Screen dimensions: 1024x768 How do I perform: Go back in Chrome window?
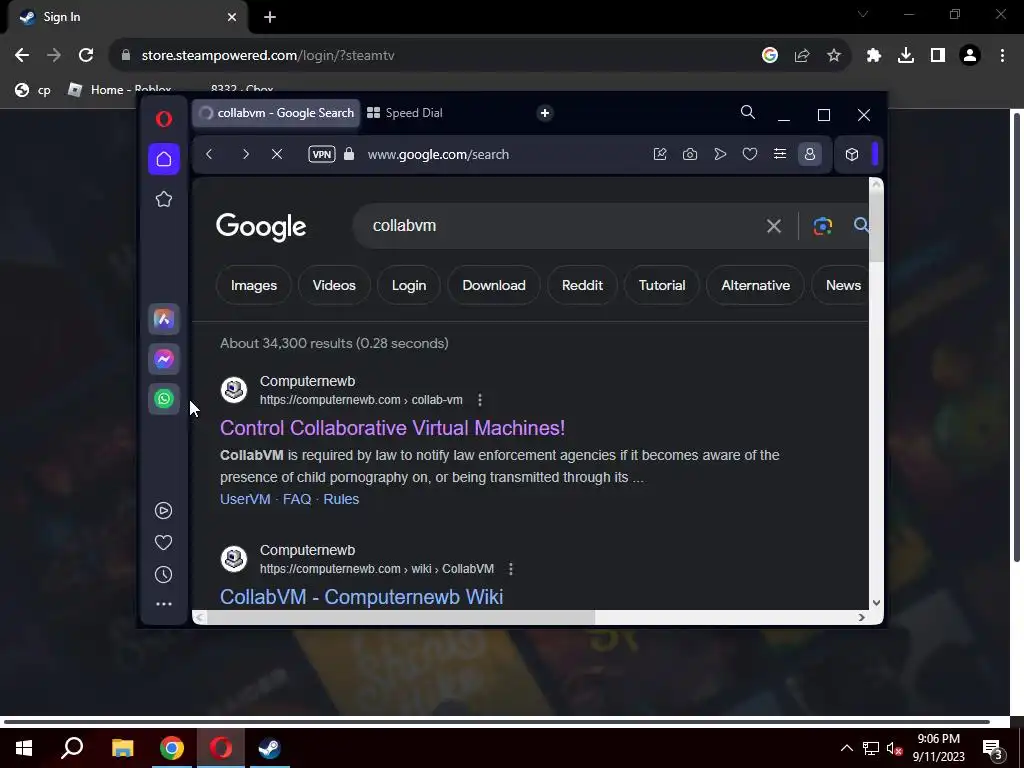[x=22, y=56]
